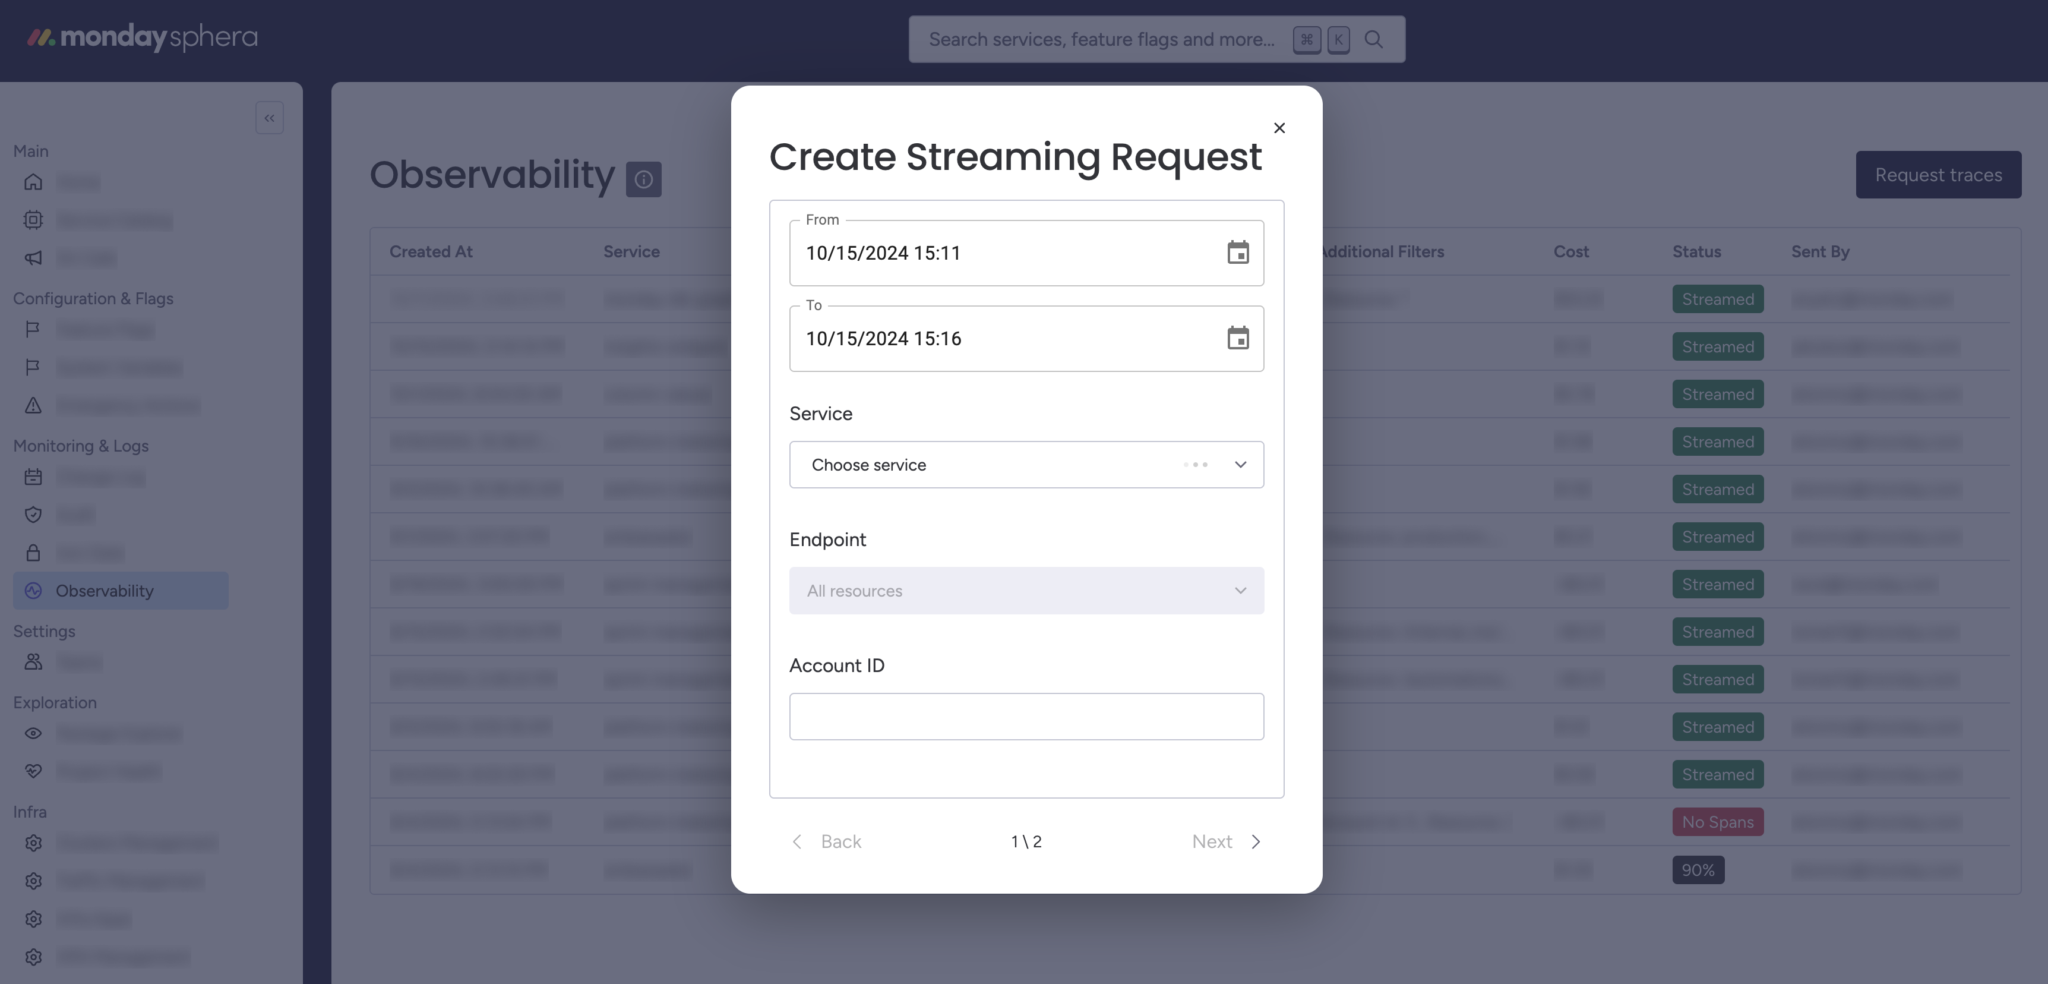Screen dimensions: 2048x984
Task: Click the Account ID input field
Action: (x=1026, y=716)
